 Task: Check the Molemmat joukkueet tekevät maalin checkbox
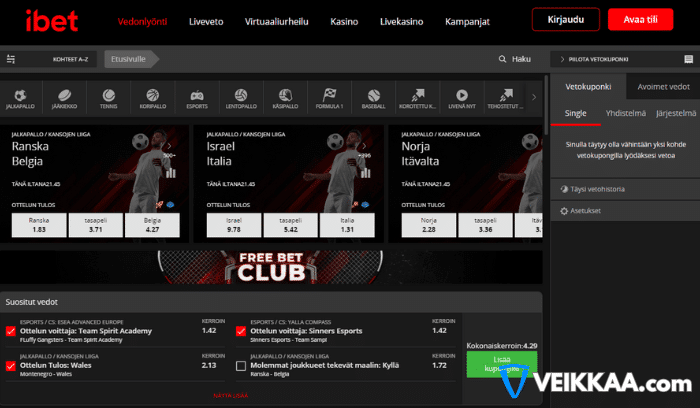pos(240,366)
